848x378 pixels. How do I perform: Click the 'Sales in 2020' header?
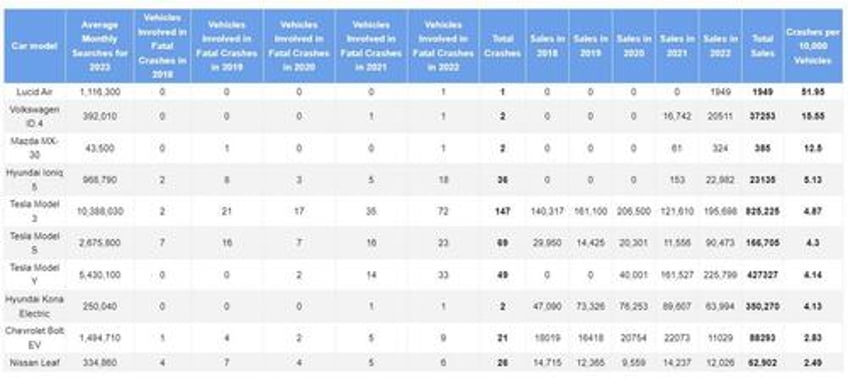point(633,47)
